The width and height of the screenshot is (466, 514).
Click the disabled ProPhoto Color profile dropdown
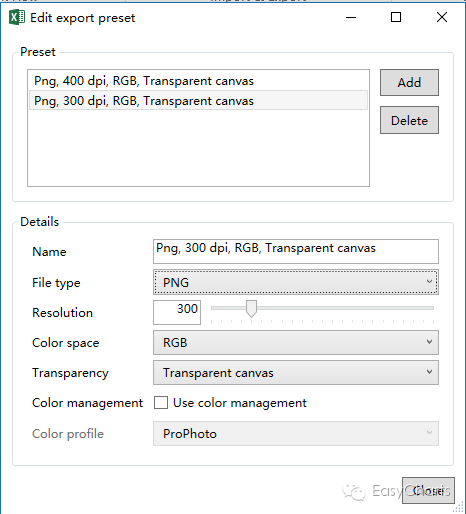[296, 433]
